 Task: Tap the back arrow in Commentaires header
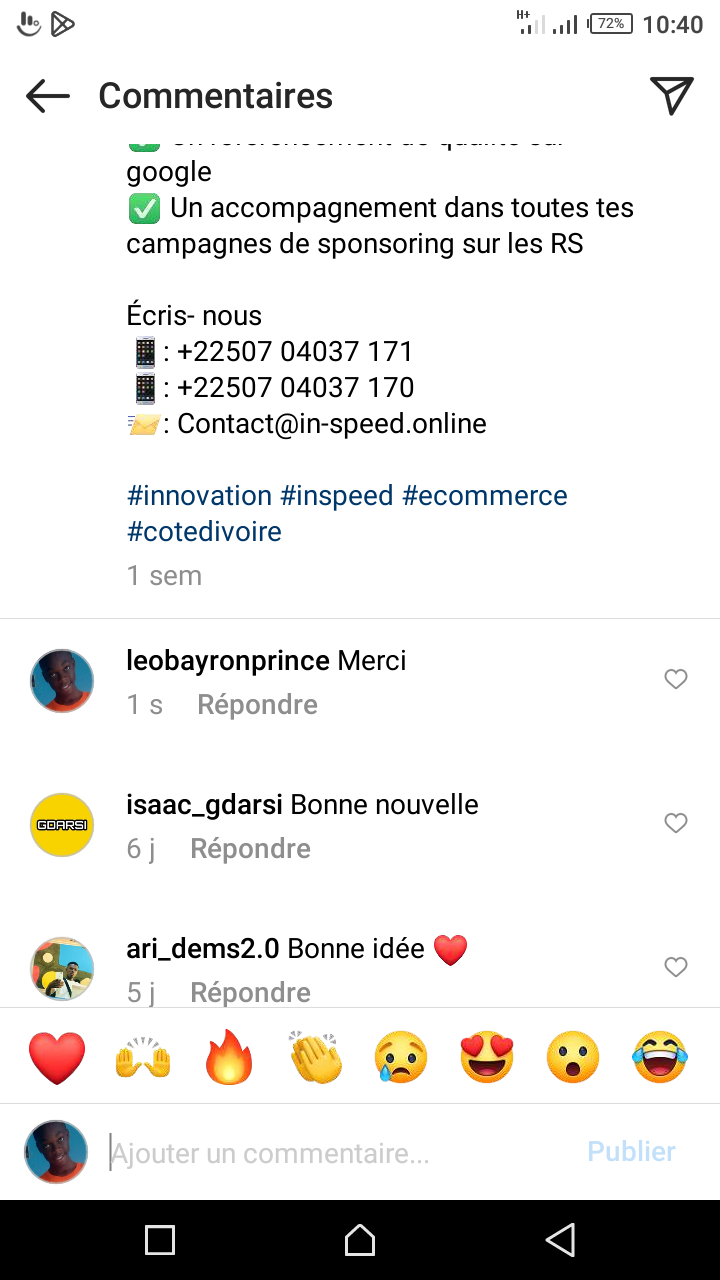[48, 96]
